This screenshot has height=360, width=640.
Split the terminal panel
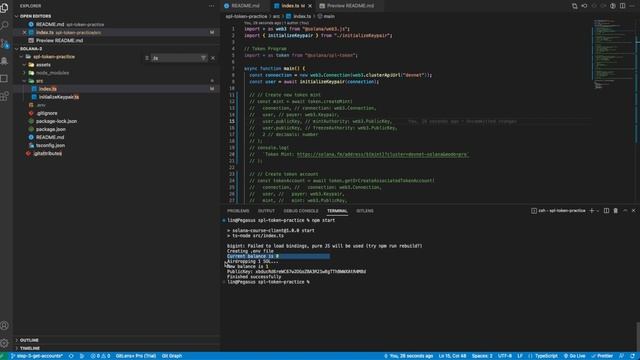coord(606,211)
